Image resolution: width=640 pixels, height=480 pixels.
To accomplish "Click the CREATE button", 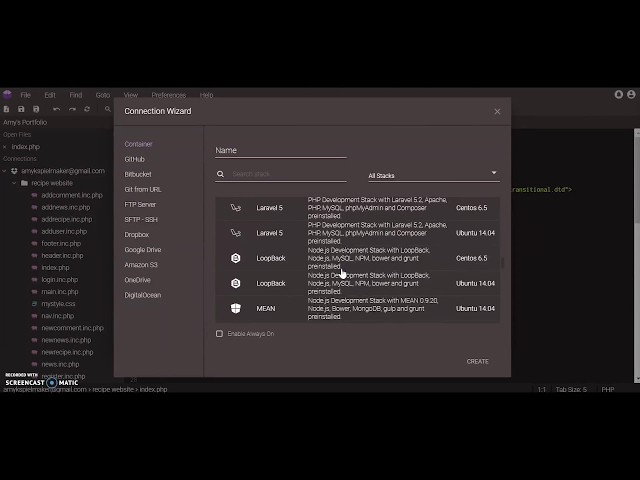I will click(x=478, y=361).
